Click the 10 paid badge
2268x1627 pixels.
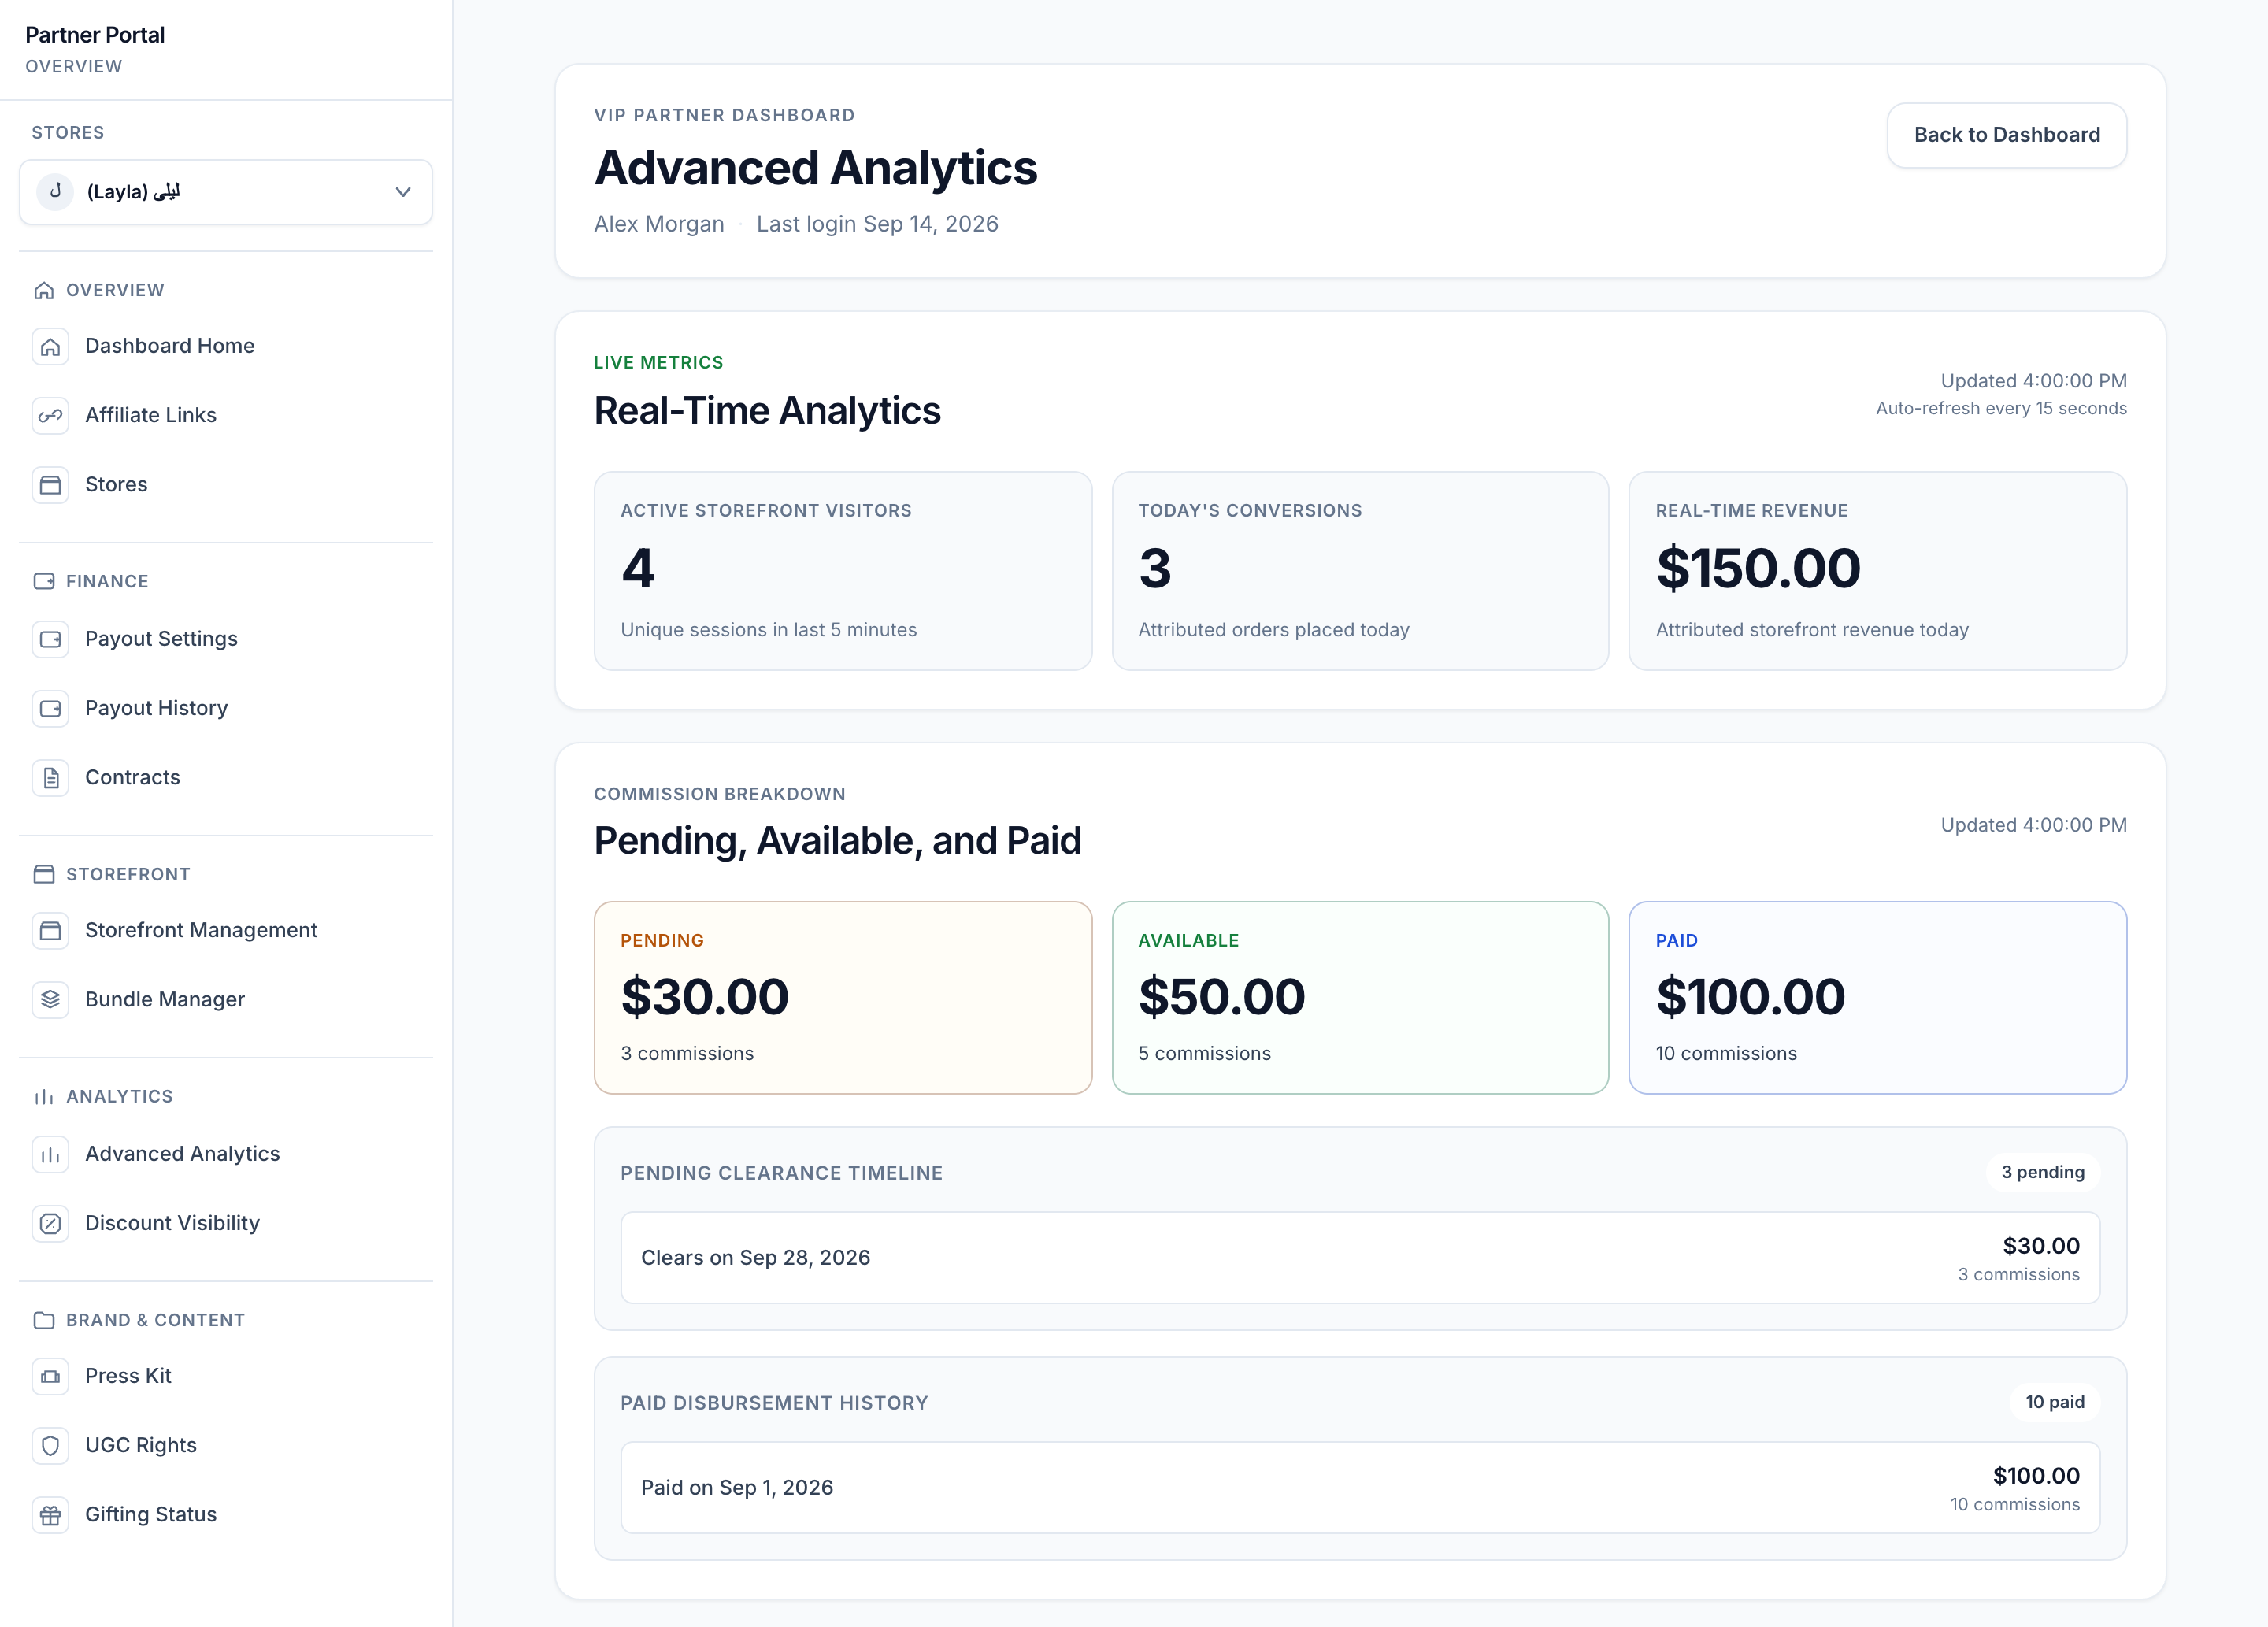[x=2054, y=1402]
